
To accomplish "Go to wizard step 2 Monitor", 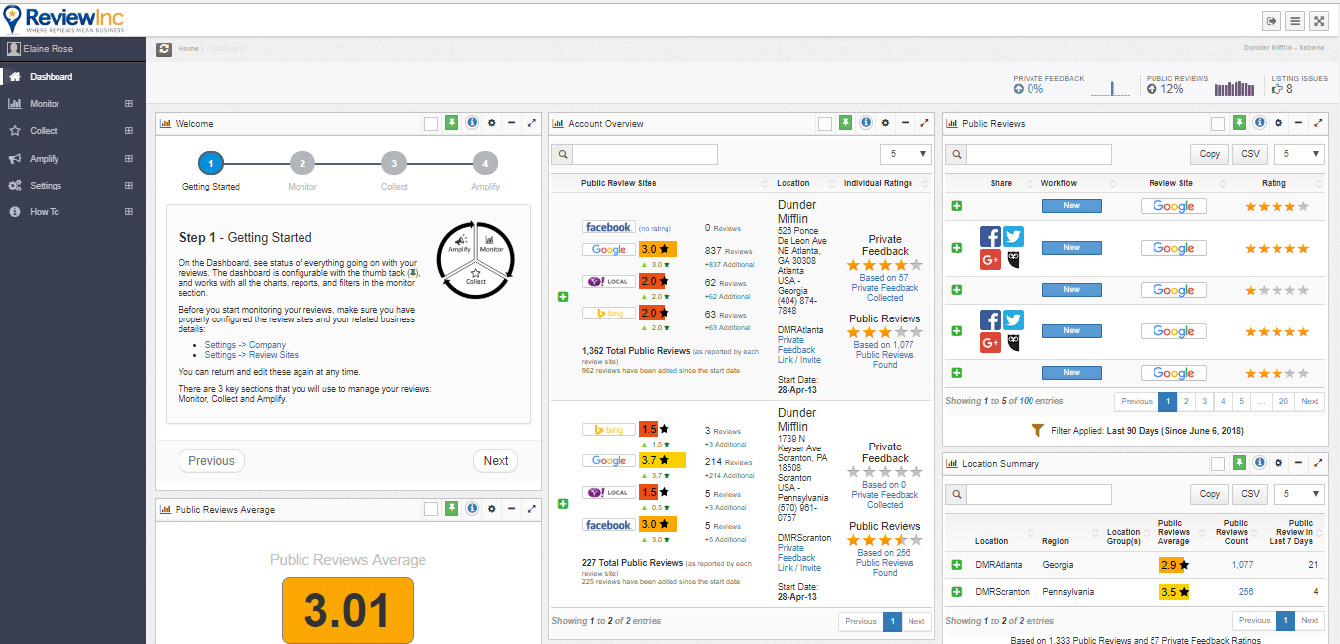I will pos(302,164).
